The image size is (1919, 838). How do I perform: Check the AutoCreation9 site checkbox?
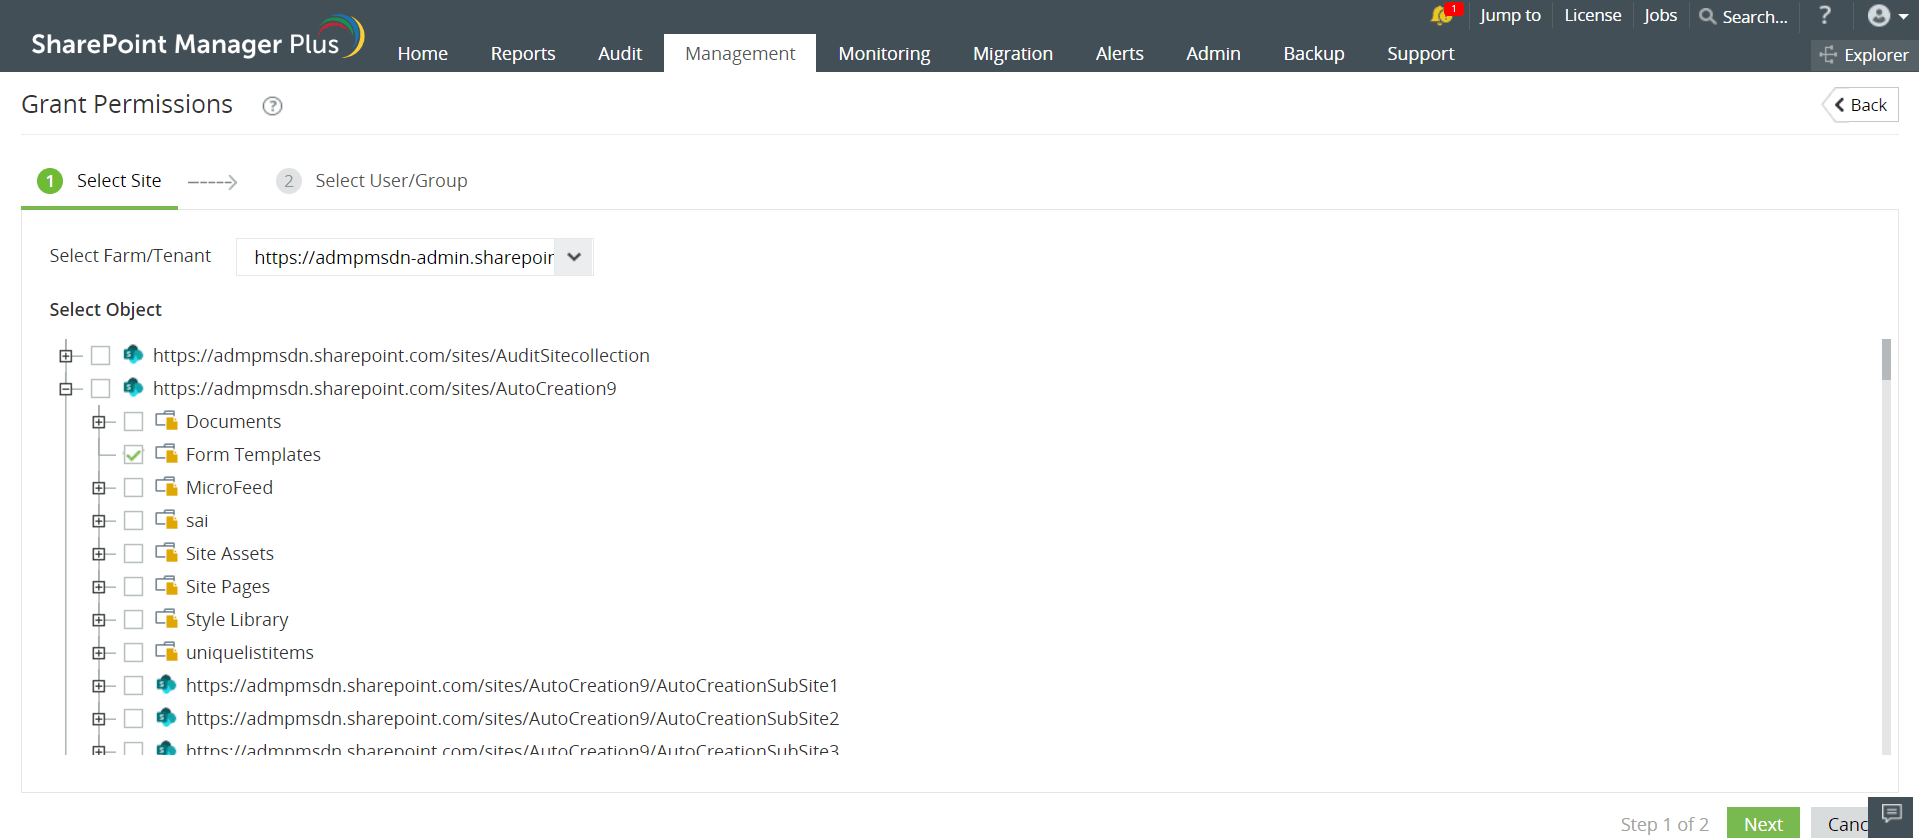pyautogui.click(x=100, y=388)
